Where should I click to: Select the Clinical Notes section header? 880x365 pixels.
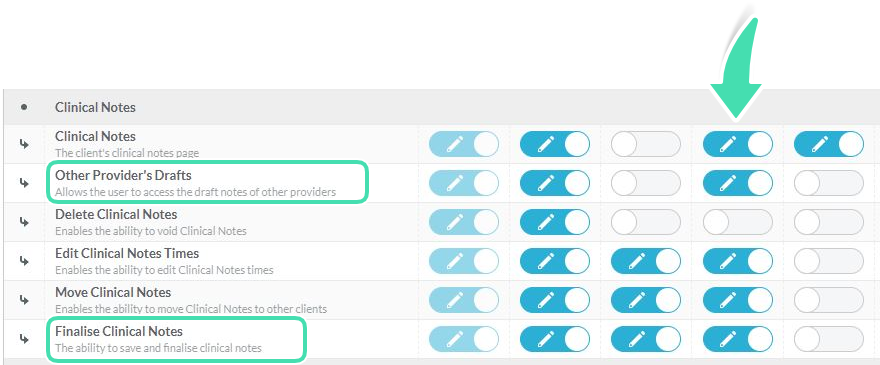95,107
